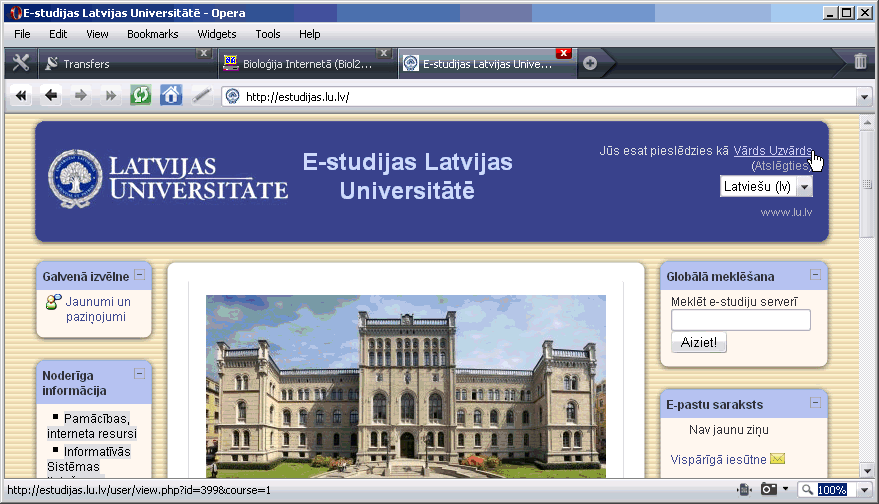
Task: Open the View menu
Action: pyautogui.click(x=97, y=34)
